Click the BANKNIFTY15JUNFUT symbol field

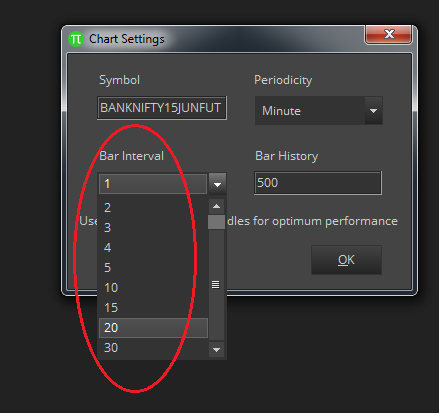click(162, 108)
